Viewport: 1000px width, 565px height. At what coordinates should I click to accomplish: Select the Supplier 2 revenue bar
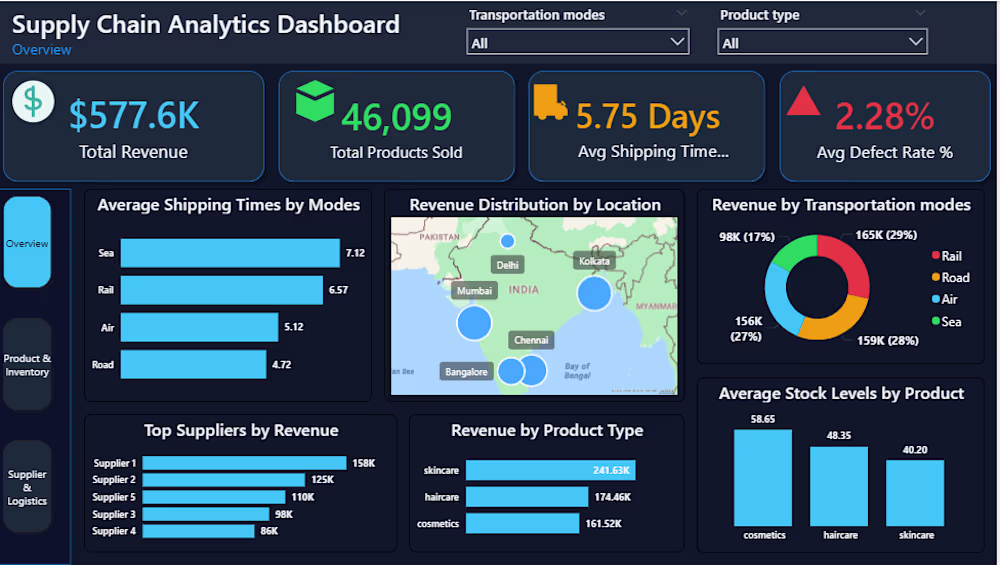pyautogui.click(x=224, y=480)
